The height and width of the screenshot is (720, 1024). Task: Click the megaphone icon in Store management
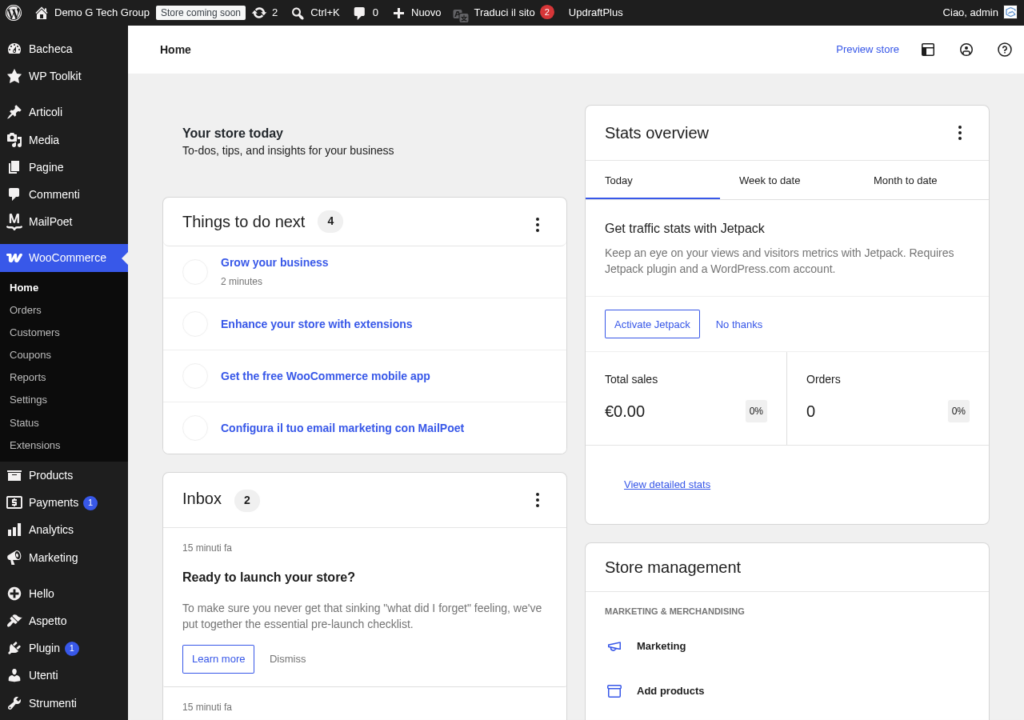pyautogui.click(x=615, y=646)
